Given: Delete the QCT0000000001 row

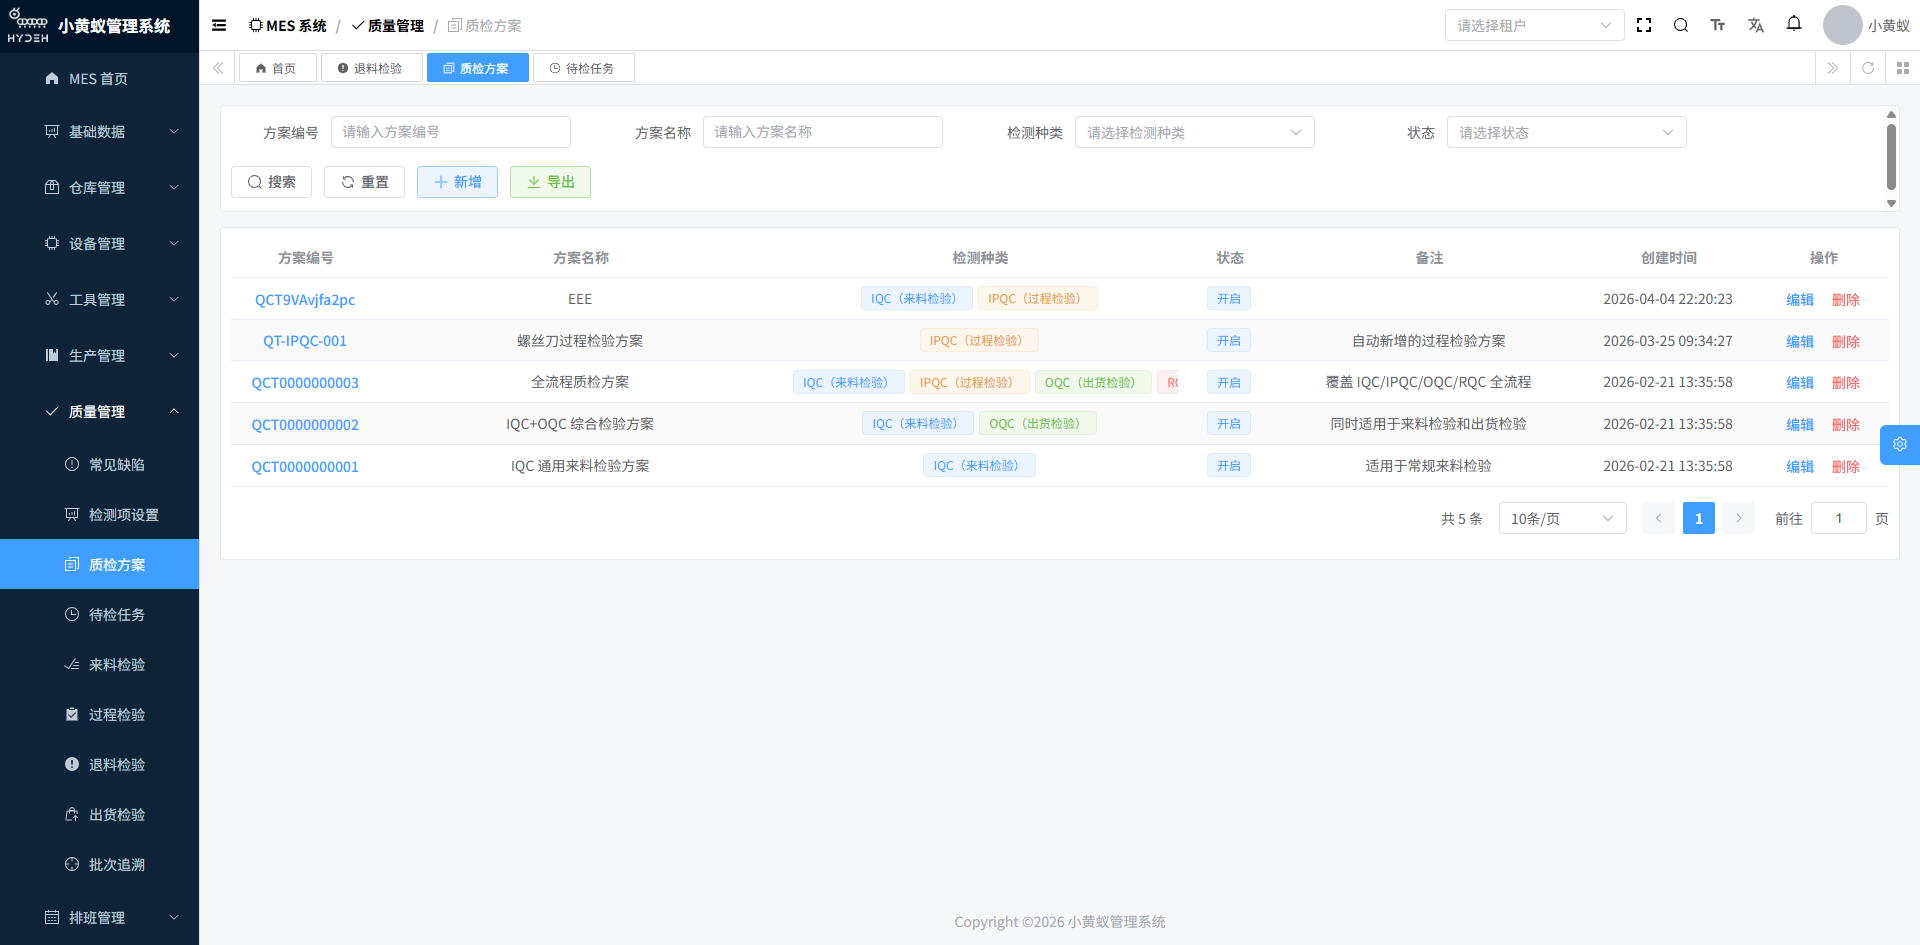Looking at the screenshot, I should point(1846,467).
